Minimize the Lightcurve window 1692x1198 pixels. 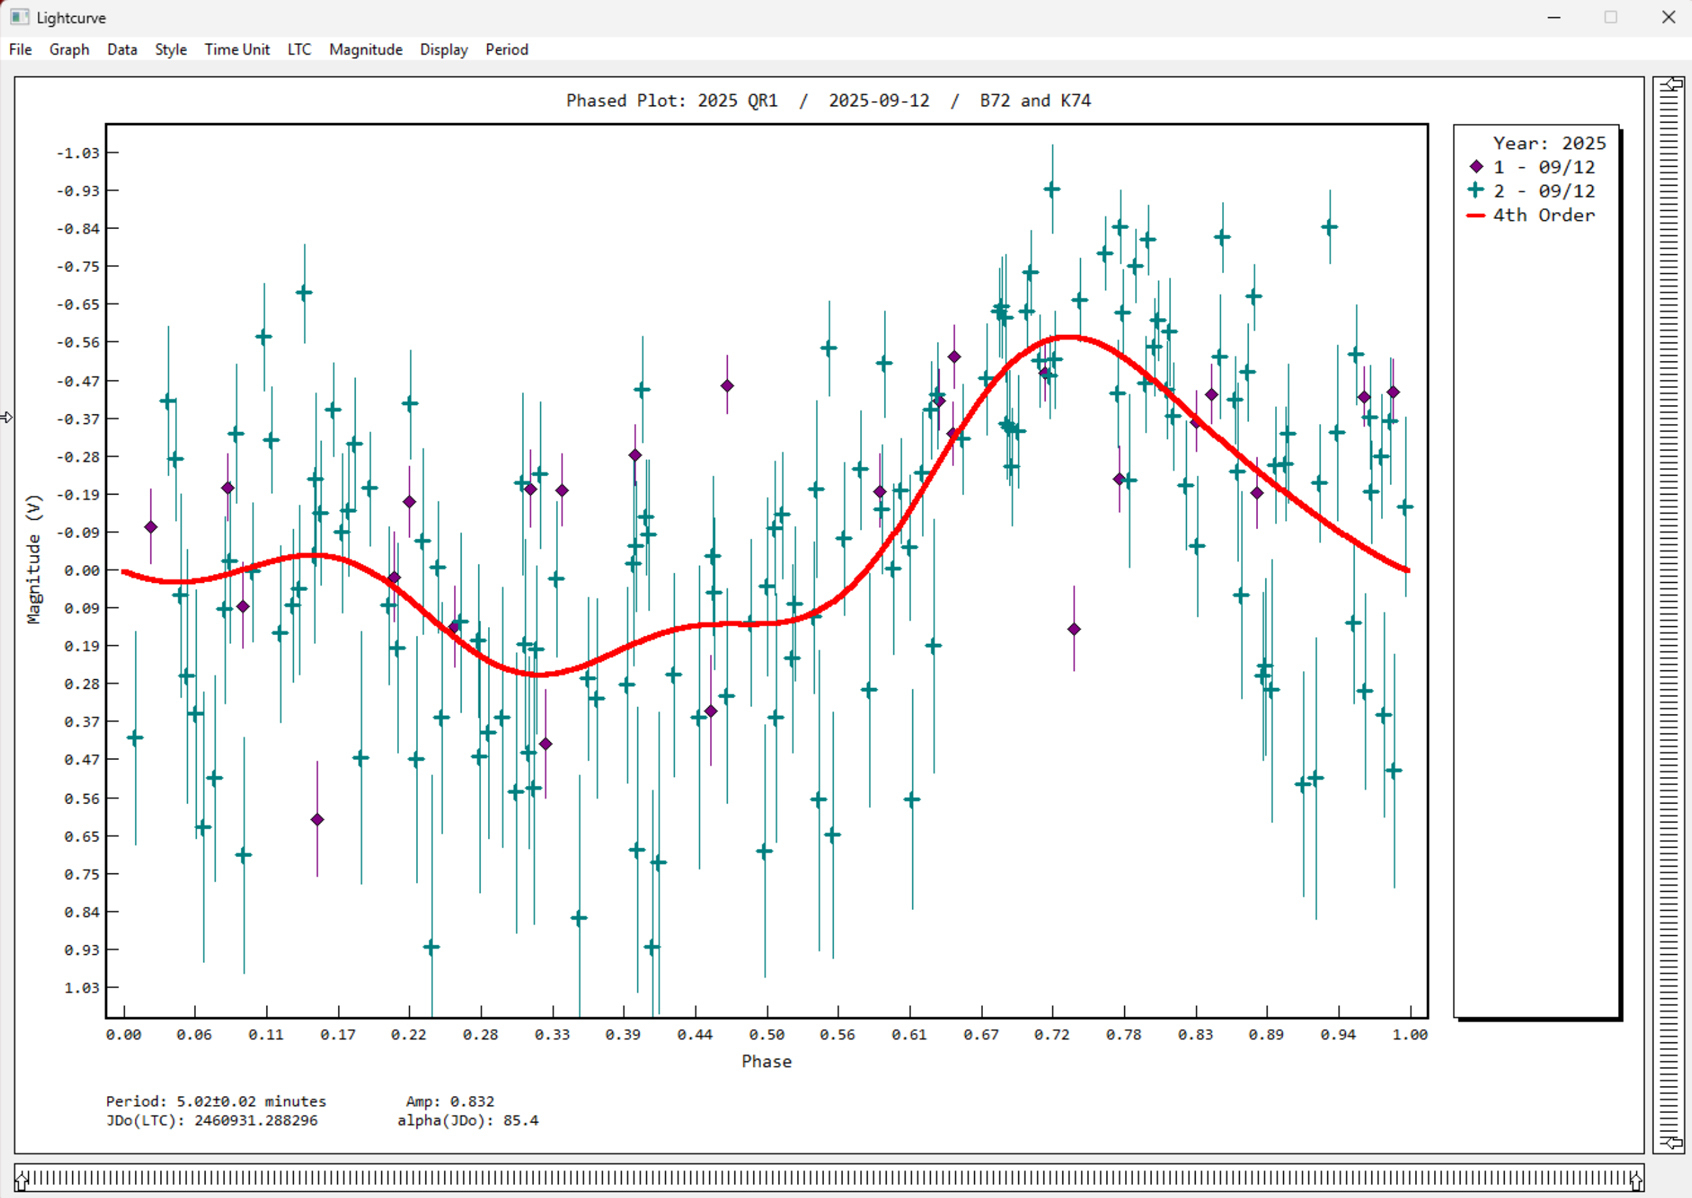click(x=1554, y=17)
